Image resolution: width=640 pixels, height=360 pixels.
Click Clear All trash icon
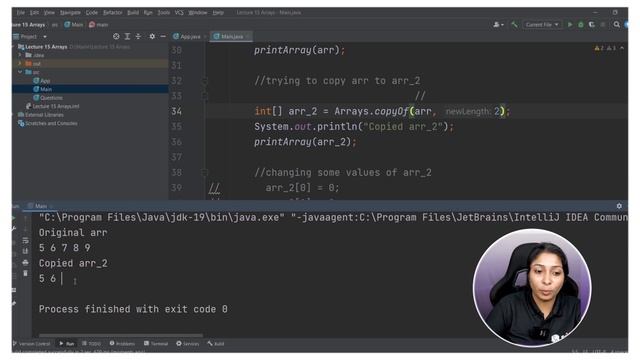pos(25,273)
